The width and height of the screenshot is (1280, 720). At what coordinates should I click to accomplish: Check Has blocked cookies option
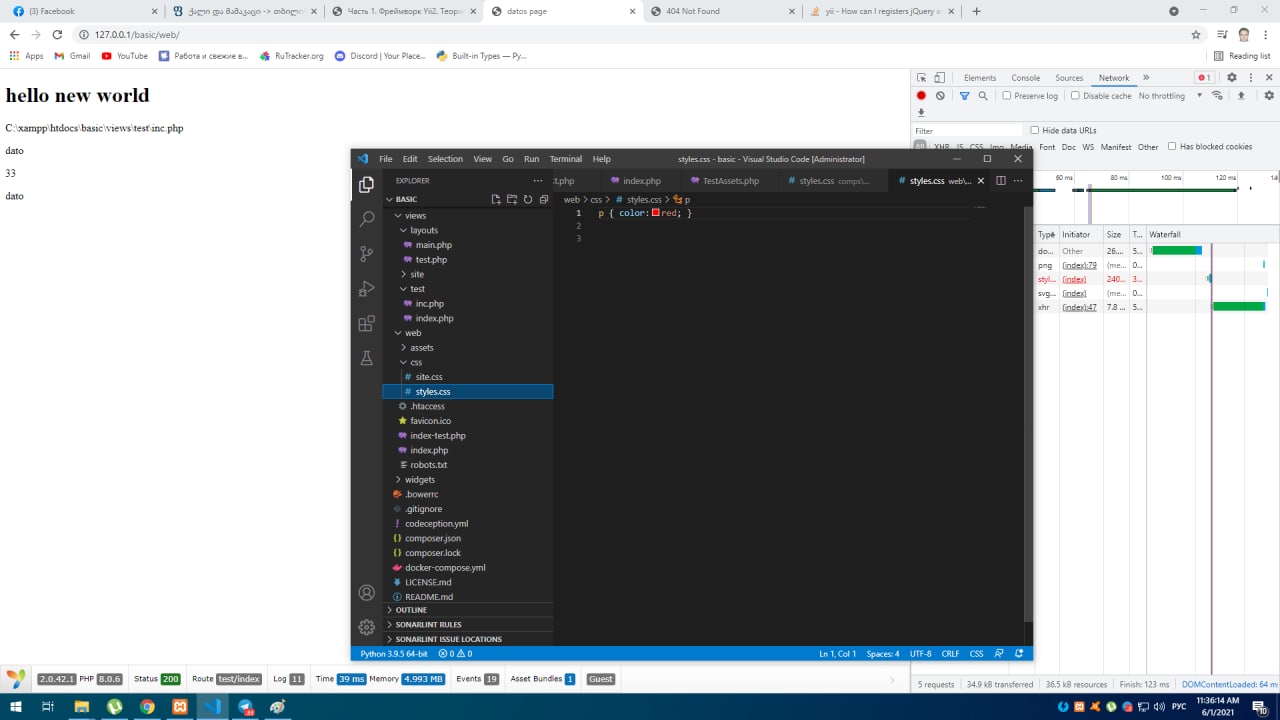pos(1172,146)
